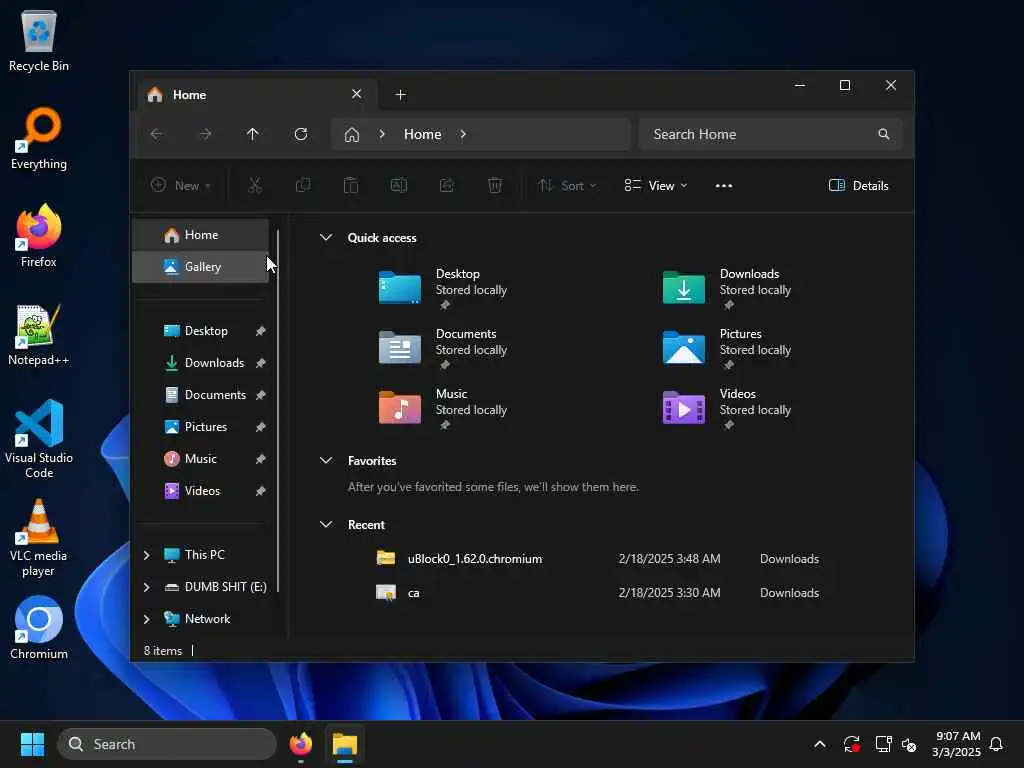1024x768 pixels.
Task: Expand chevron after Home in address bar
Action: click(x=463, y=134)
